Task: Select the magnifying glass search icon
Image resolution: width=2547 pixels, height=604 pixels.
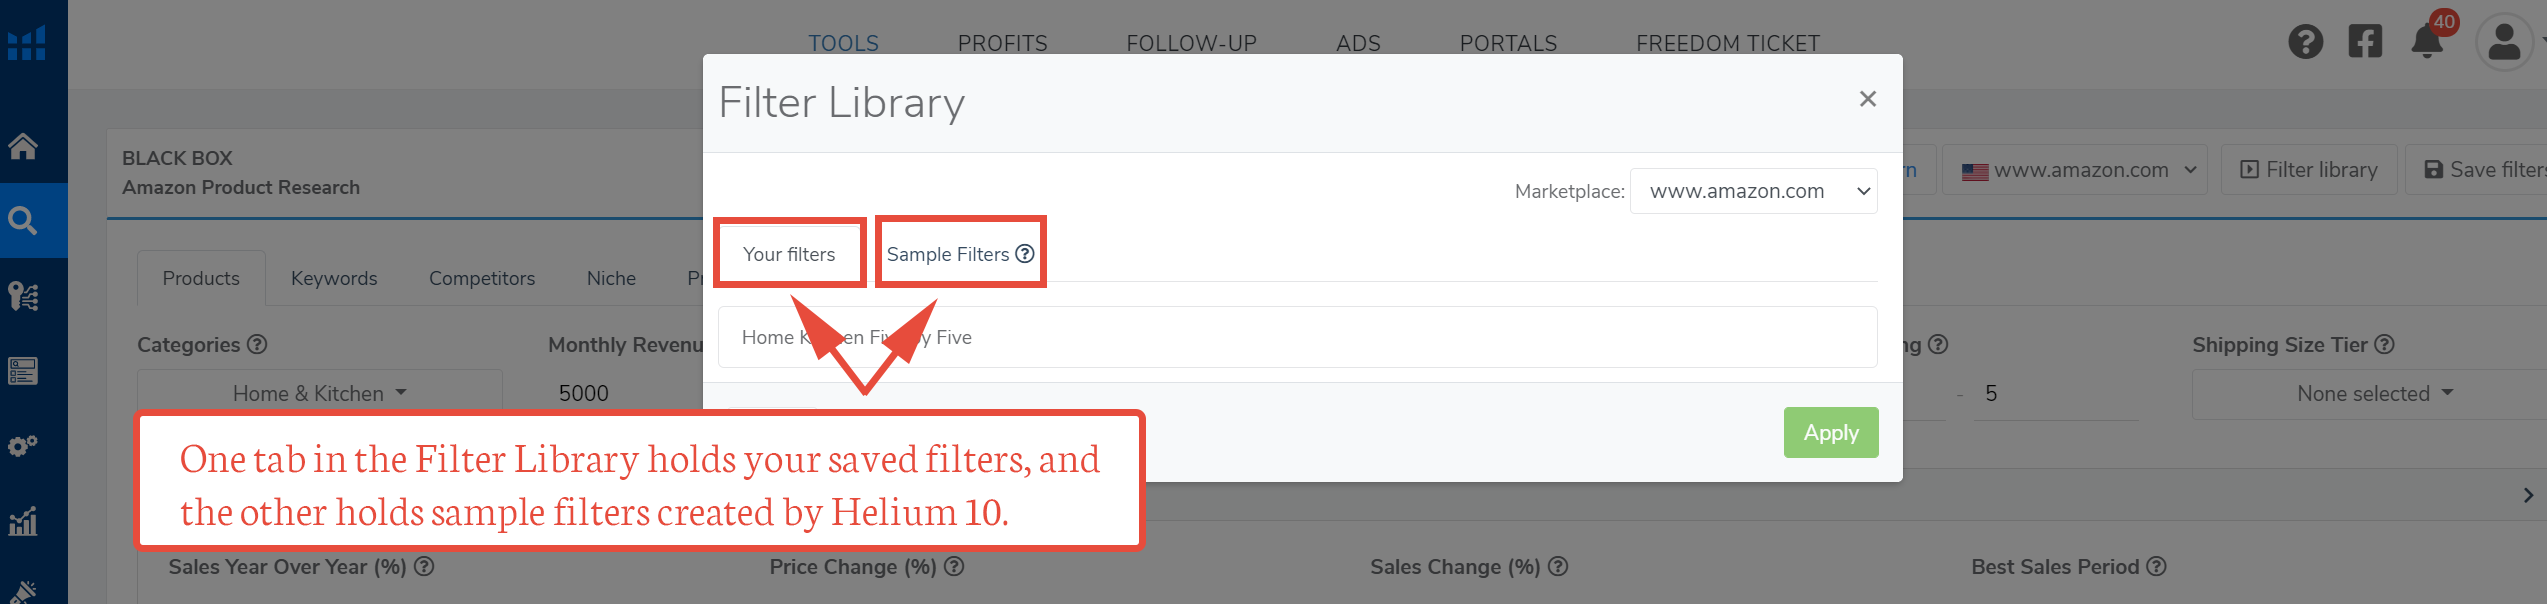Action: pyautogui.click(x=23, y=220)
